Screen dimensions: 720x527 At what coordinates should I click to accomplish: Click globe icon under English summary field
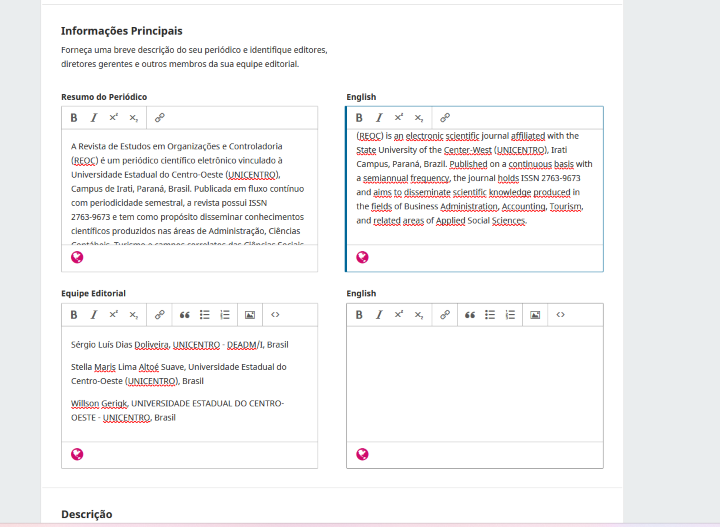(362, 258)
